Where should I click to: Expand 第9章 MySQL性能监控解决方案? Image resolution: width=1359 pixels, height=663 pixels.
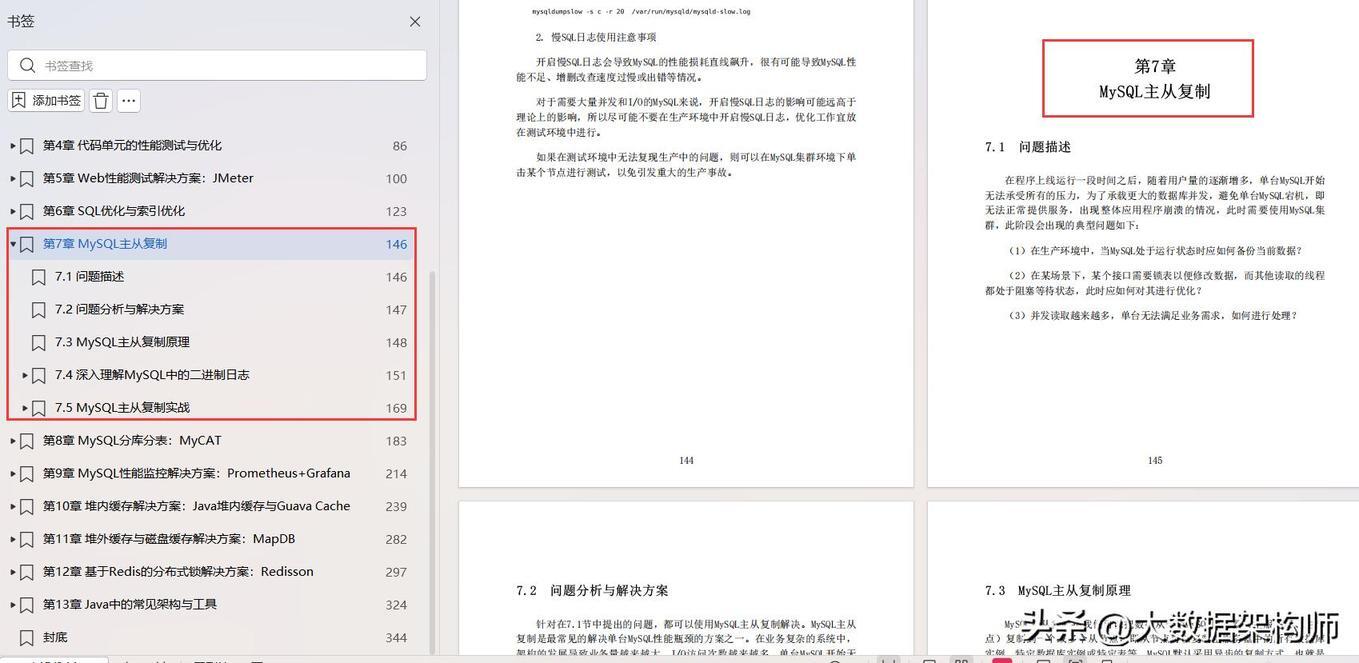coord(13,474)
